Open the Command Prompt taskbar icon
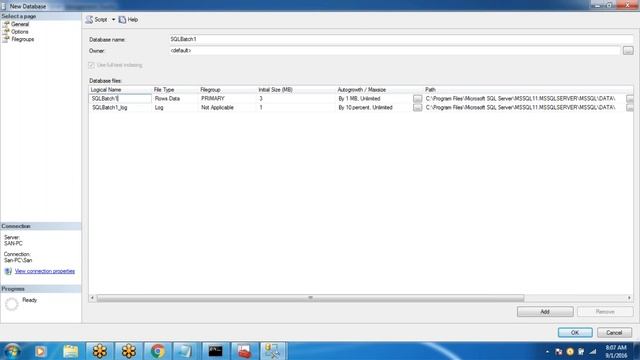This screenshot has height=360, width=640. click(216, 351)
